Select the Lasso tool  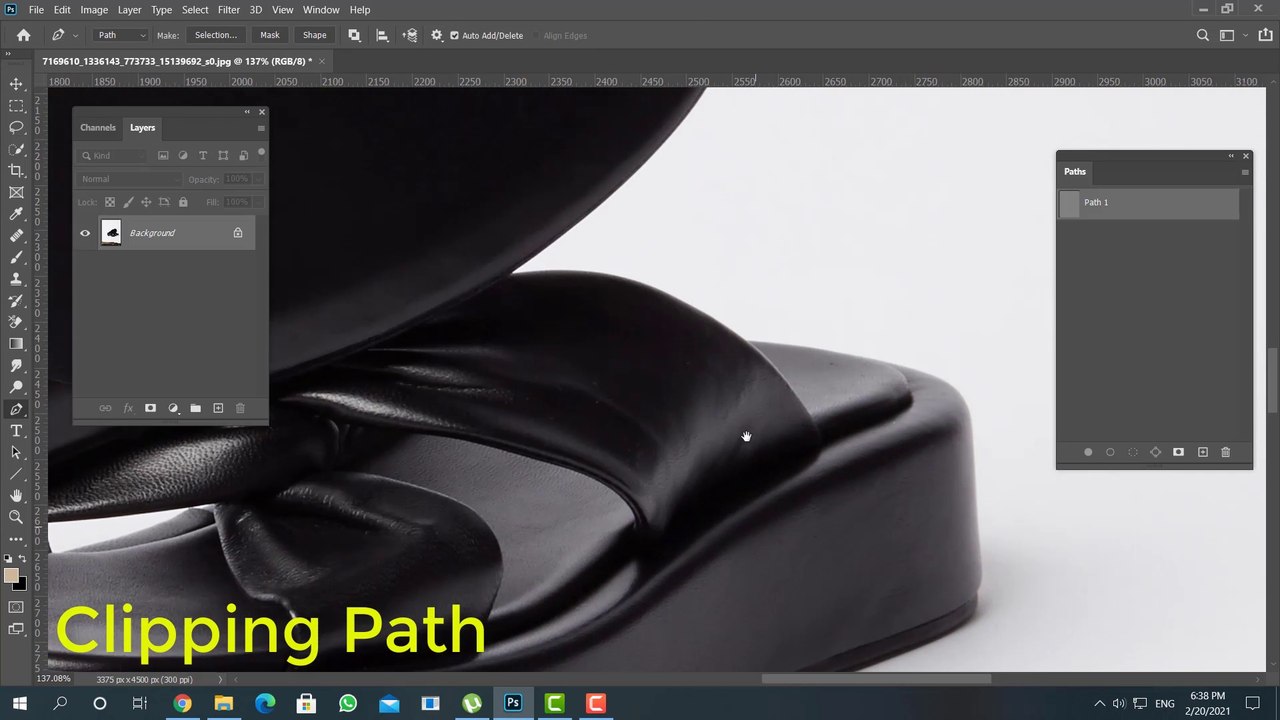(x=16, y=127)
